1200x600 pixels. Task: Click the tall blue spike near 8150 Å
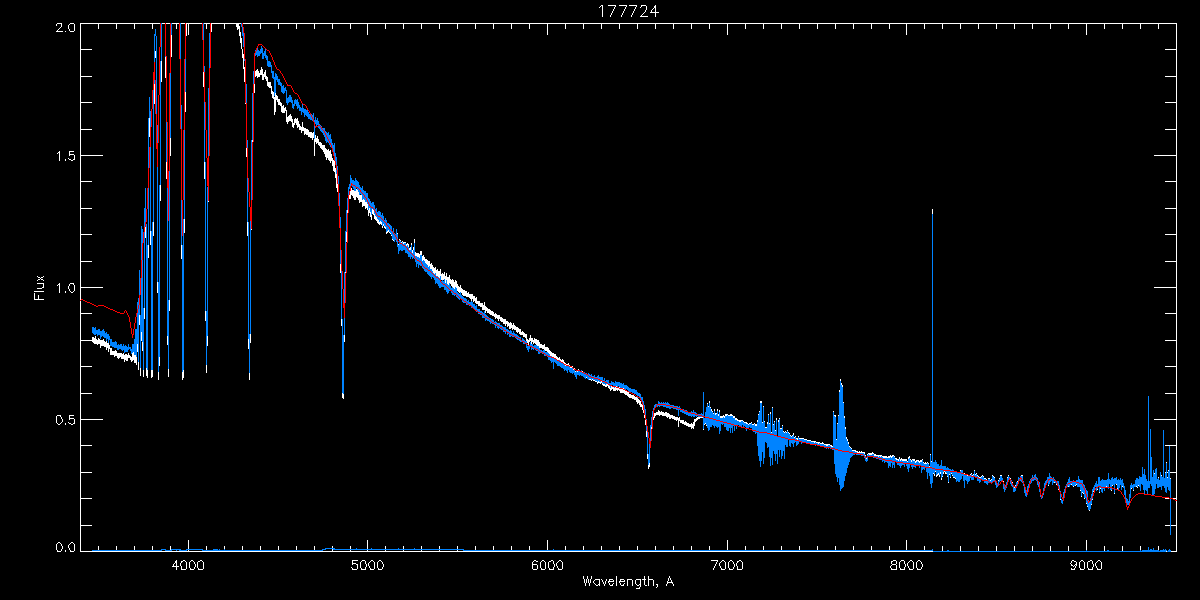tap(932, 340)
